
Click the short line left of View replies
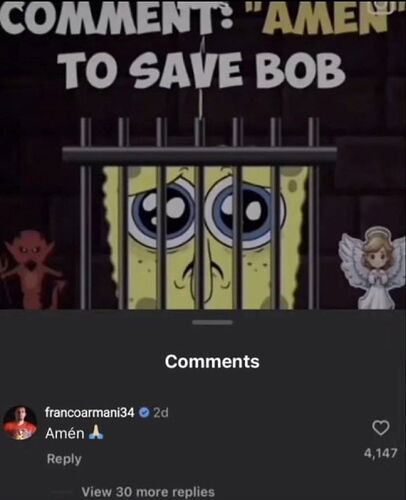62,492
